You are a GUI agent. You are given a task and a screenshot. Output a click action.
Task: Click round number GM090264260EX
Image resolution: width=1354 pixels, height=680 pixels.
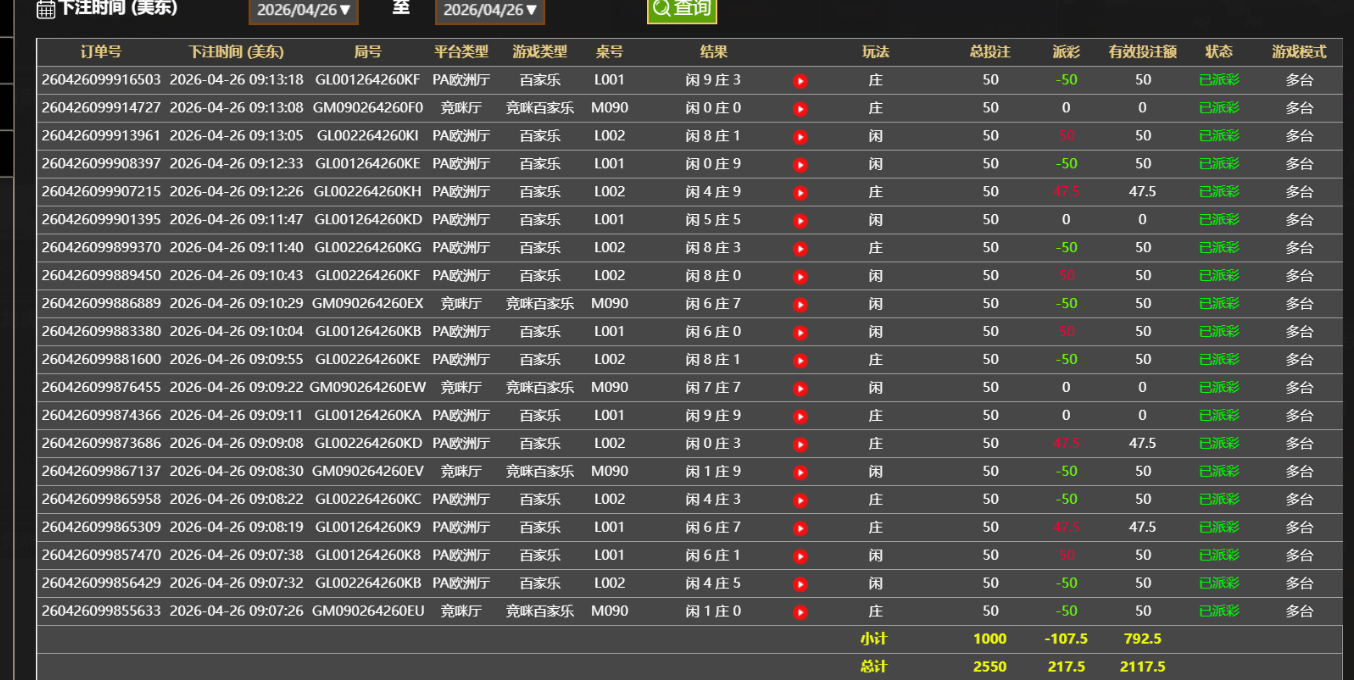click(x=368, y=304)
